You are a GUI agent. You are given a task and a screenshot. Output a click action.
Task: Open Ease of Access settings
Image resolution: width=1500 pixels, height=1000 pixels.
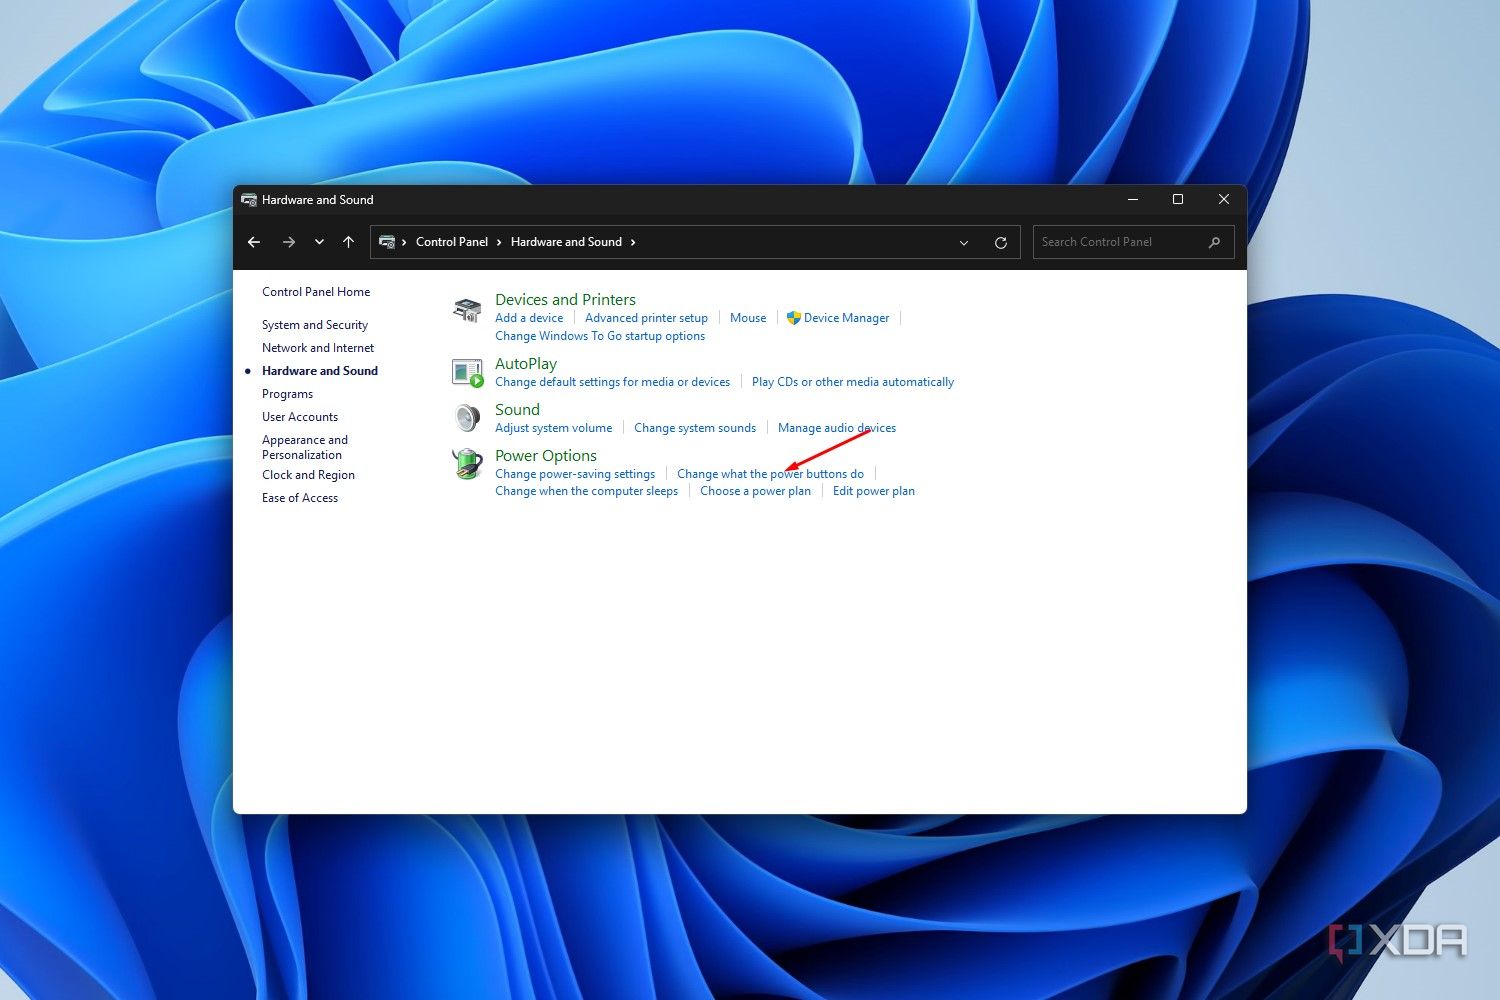tap(299, 497)
